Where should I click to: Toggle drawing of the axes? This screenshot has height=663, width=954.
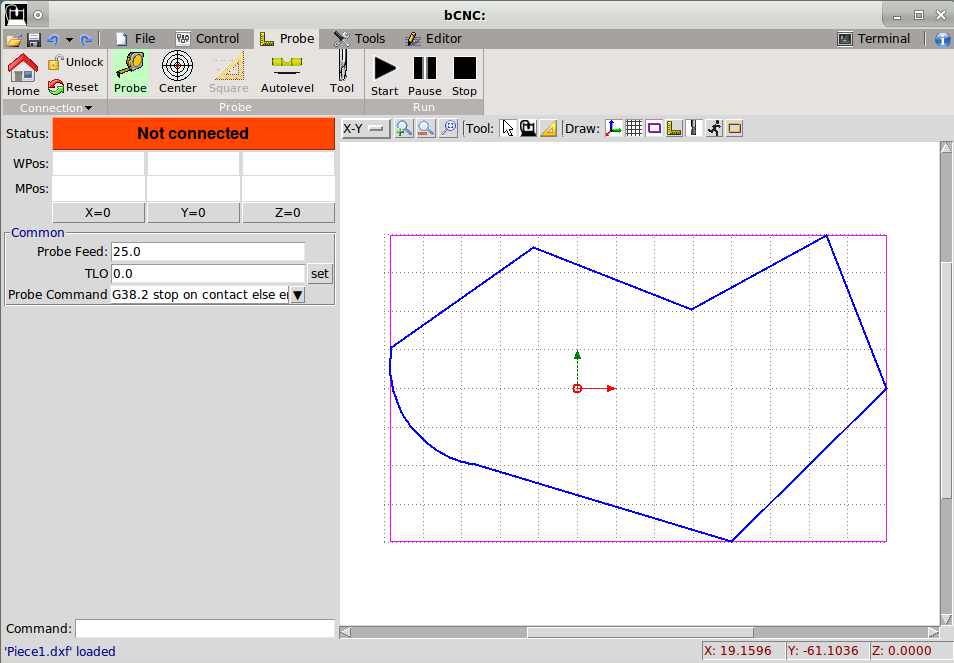(613, 128)
